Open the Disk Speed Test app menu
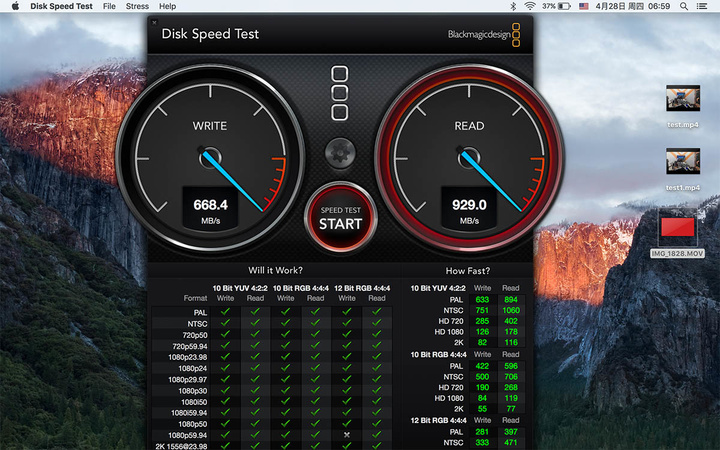The width and height of the screenshot is (720, 450). [62, 6]
